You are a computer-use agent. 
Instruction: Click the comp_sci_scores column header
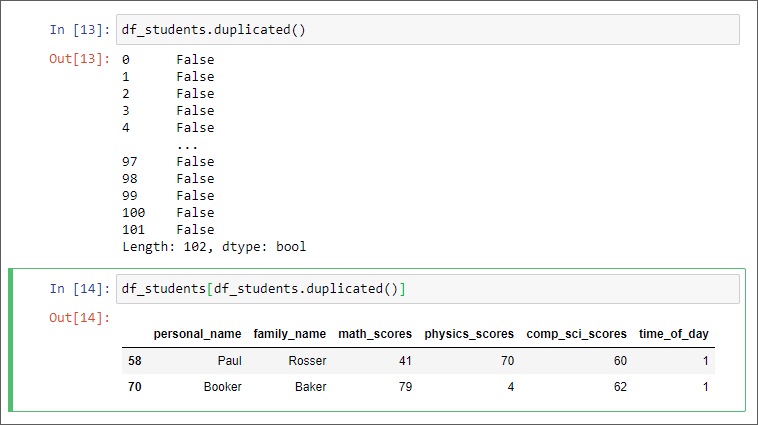click(577, 334)
